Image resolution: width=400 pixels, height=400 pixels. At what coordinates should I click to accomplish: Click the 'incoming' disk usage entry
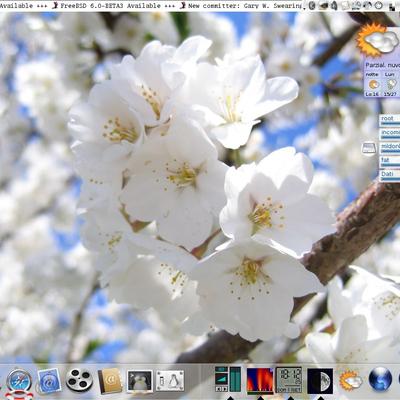click(x=390, y=134)
